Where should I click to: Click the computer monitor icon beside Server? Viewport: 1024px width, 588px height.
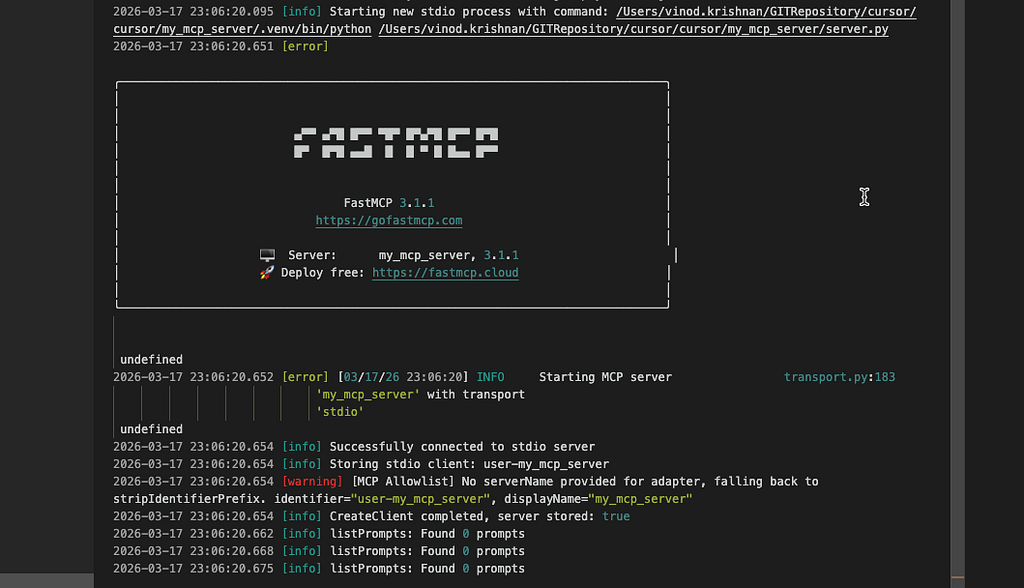[x=267, y=255]
